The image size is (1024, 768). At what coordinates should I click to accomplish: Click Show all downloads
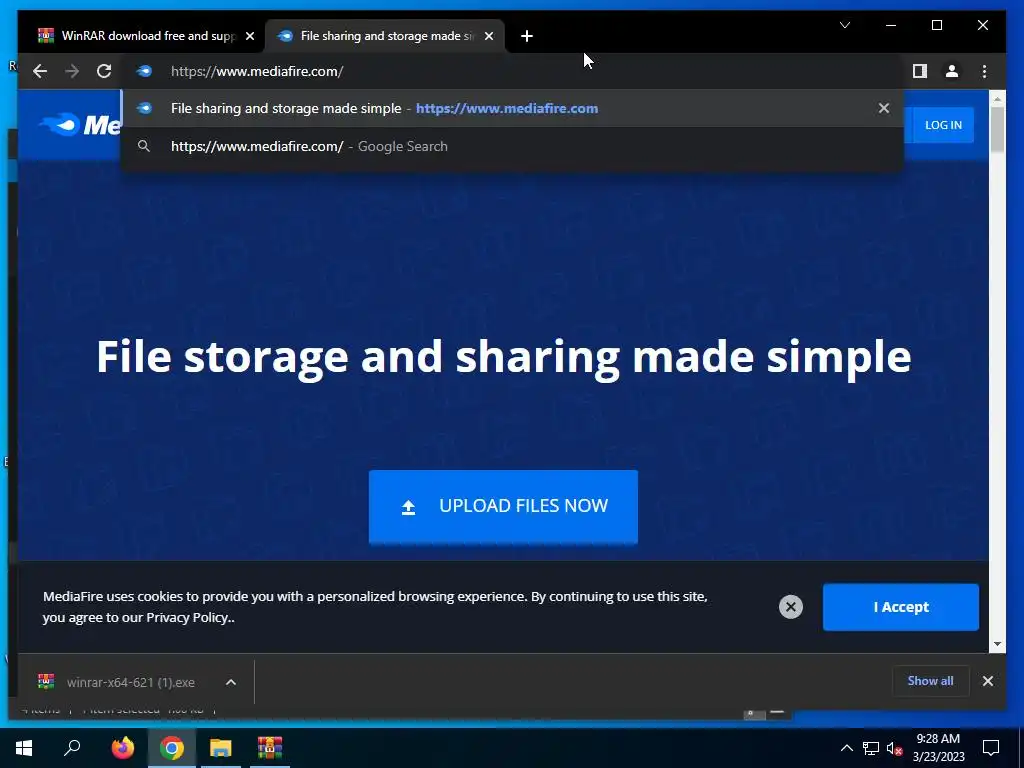point(930,680)
